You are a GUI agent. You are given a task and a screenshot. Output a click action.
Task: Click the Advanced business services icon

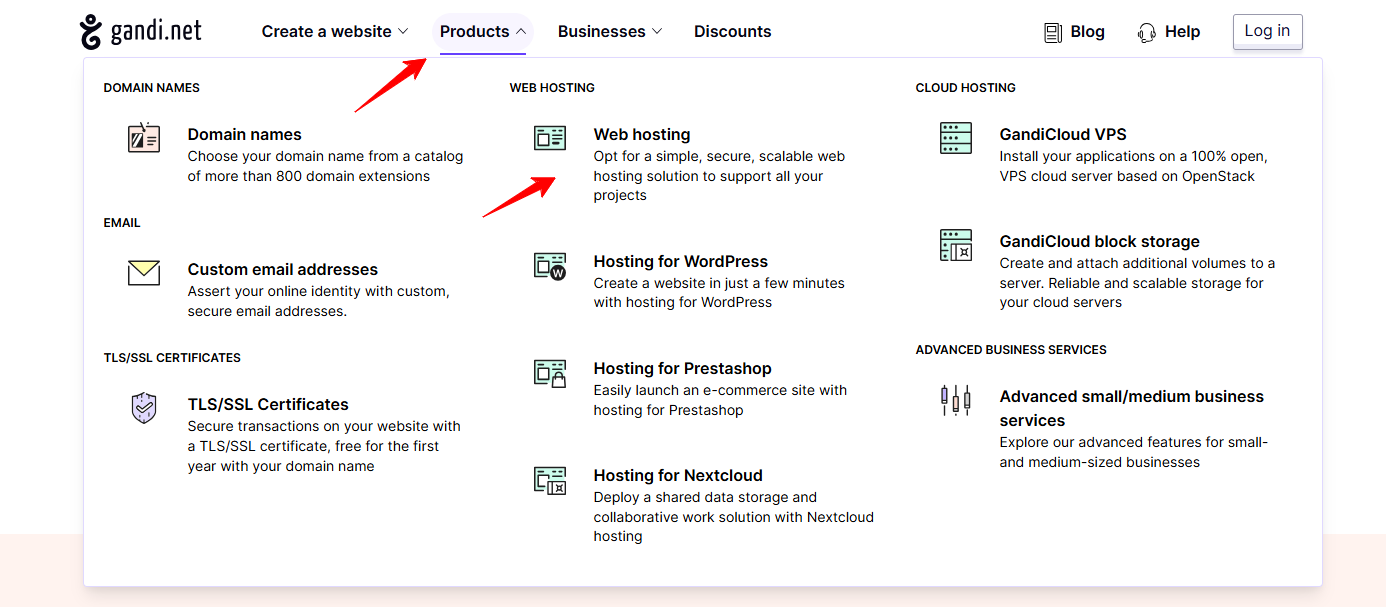click(x=956, y=400)
